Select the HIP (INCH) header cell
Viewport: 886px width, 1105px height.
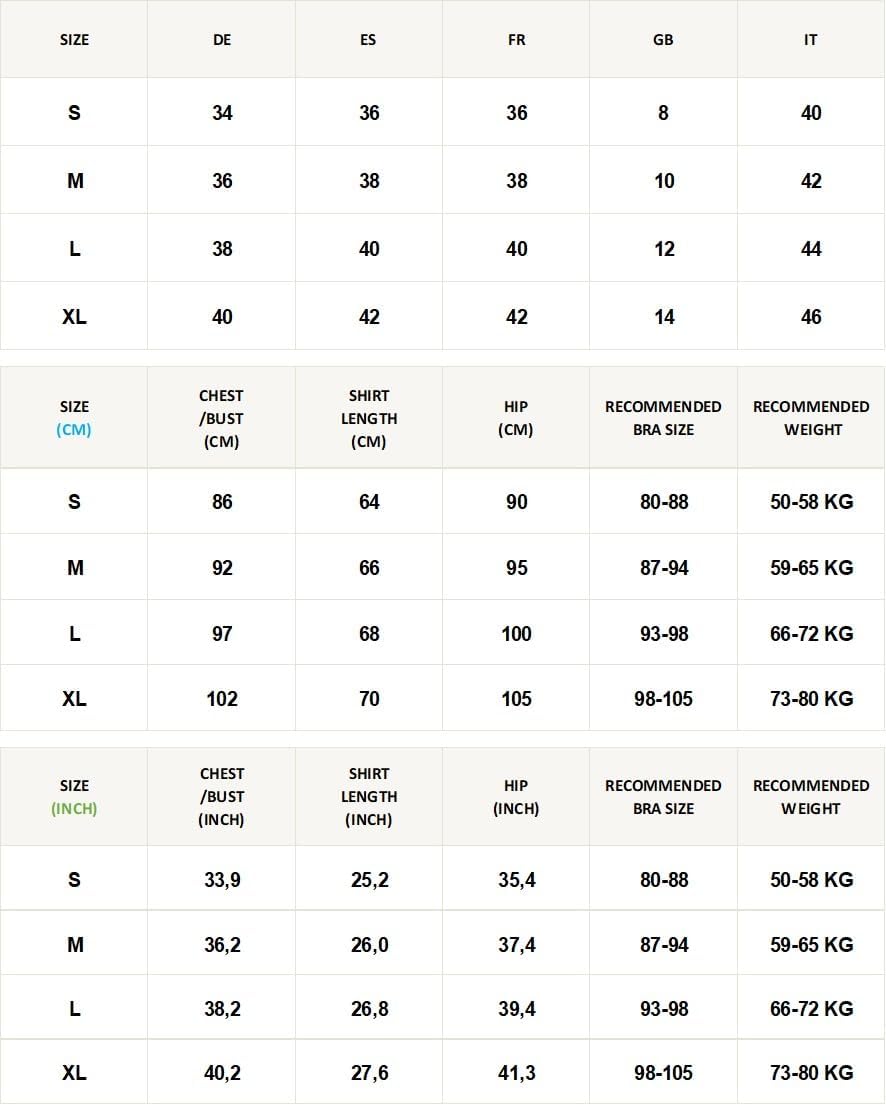tap(516, 797)
